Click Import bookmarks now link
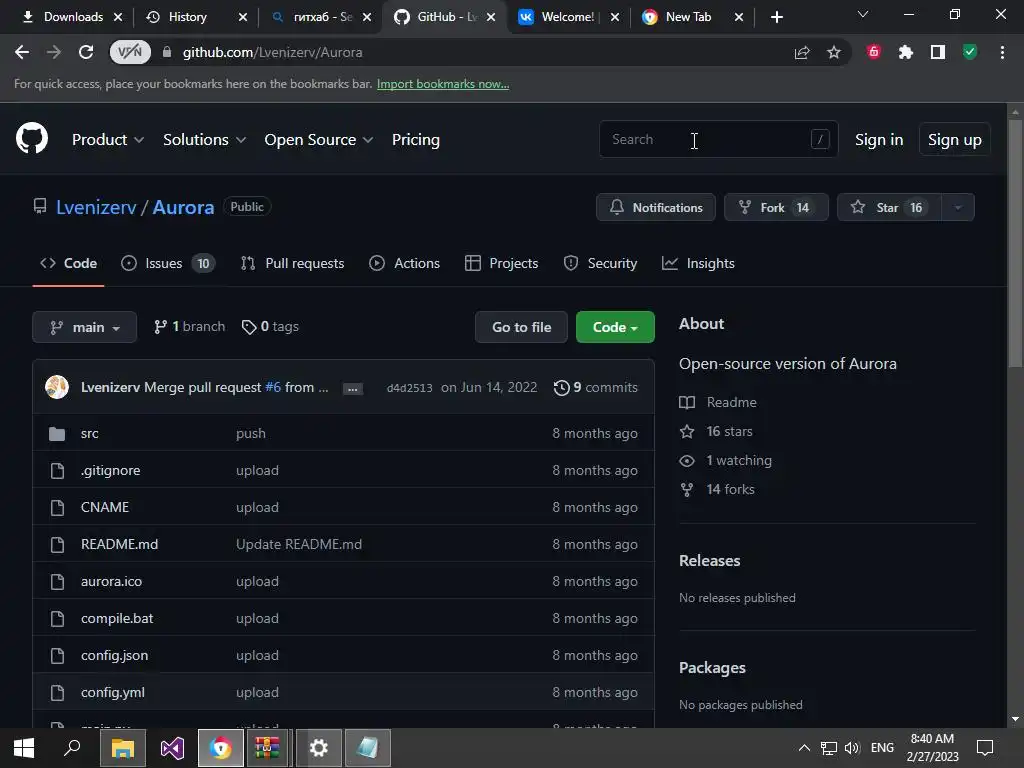 coord(443,84)
